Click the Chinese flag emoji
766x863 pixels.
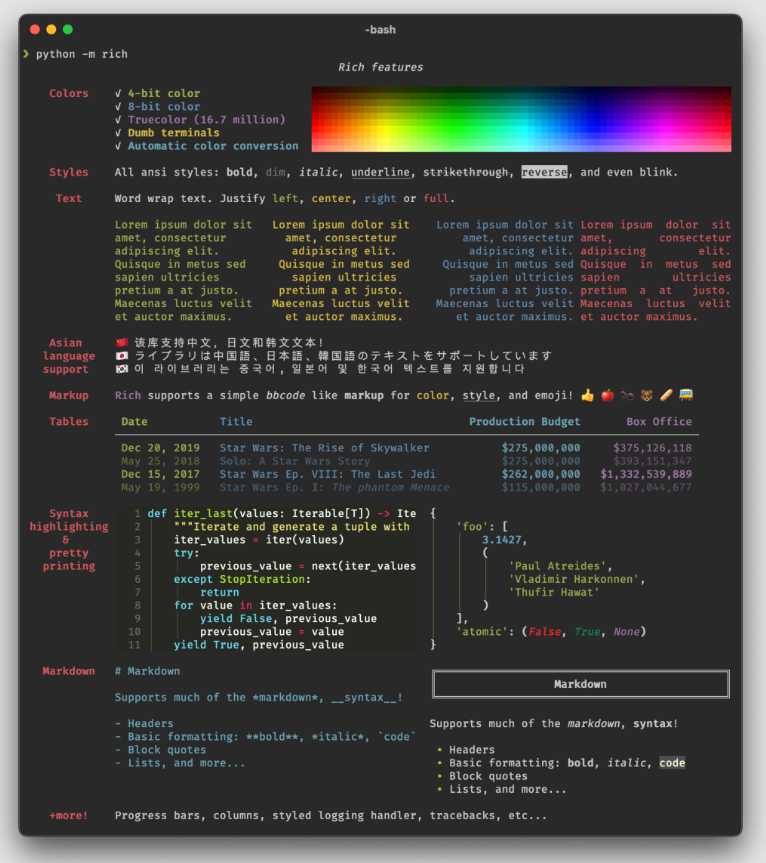(122, 343)
